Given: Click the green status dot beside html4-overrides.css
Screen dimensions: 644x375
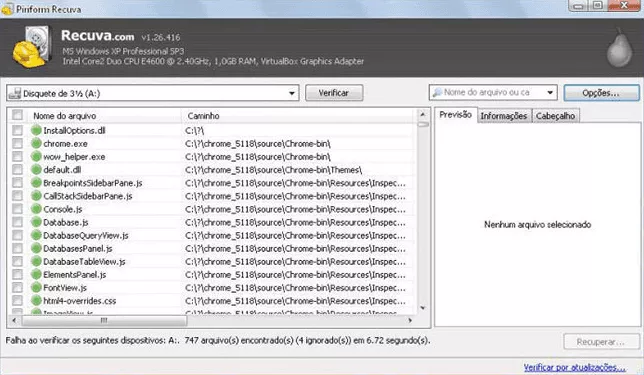Looking at the screenshot, I should point(36,301).
